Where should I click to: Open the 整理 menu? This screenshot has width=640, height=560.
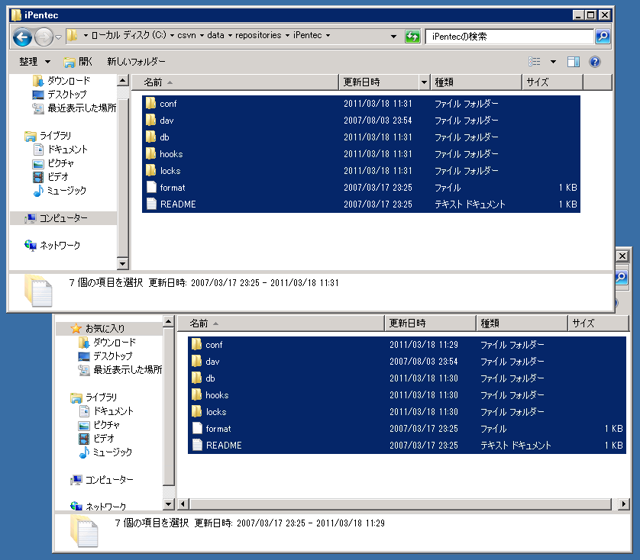pos(35,62)
